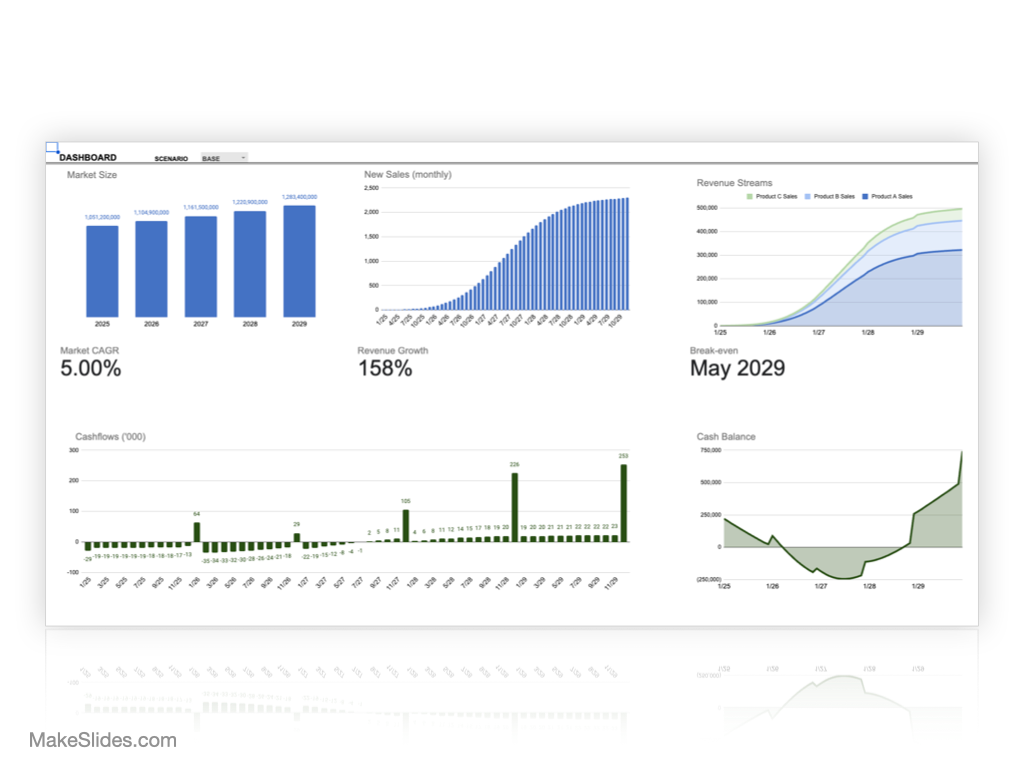
Task: Click the 2025 bar in Market Size chart
Action: (102, 270)
